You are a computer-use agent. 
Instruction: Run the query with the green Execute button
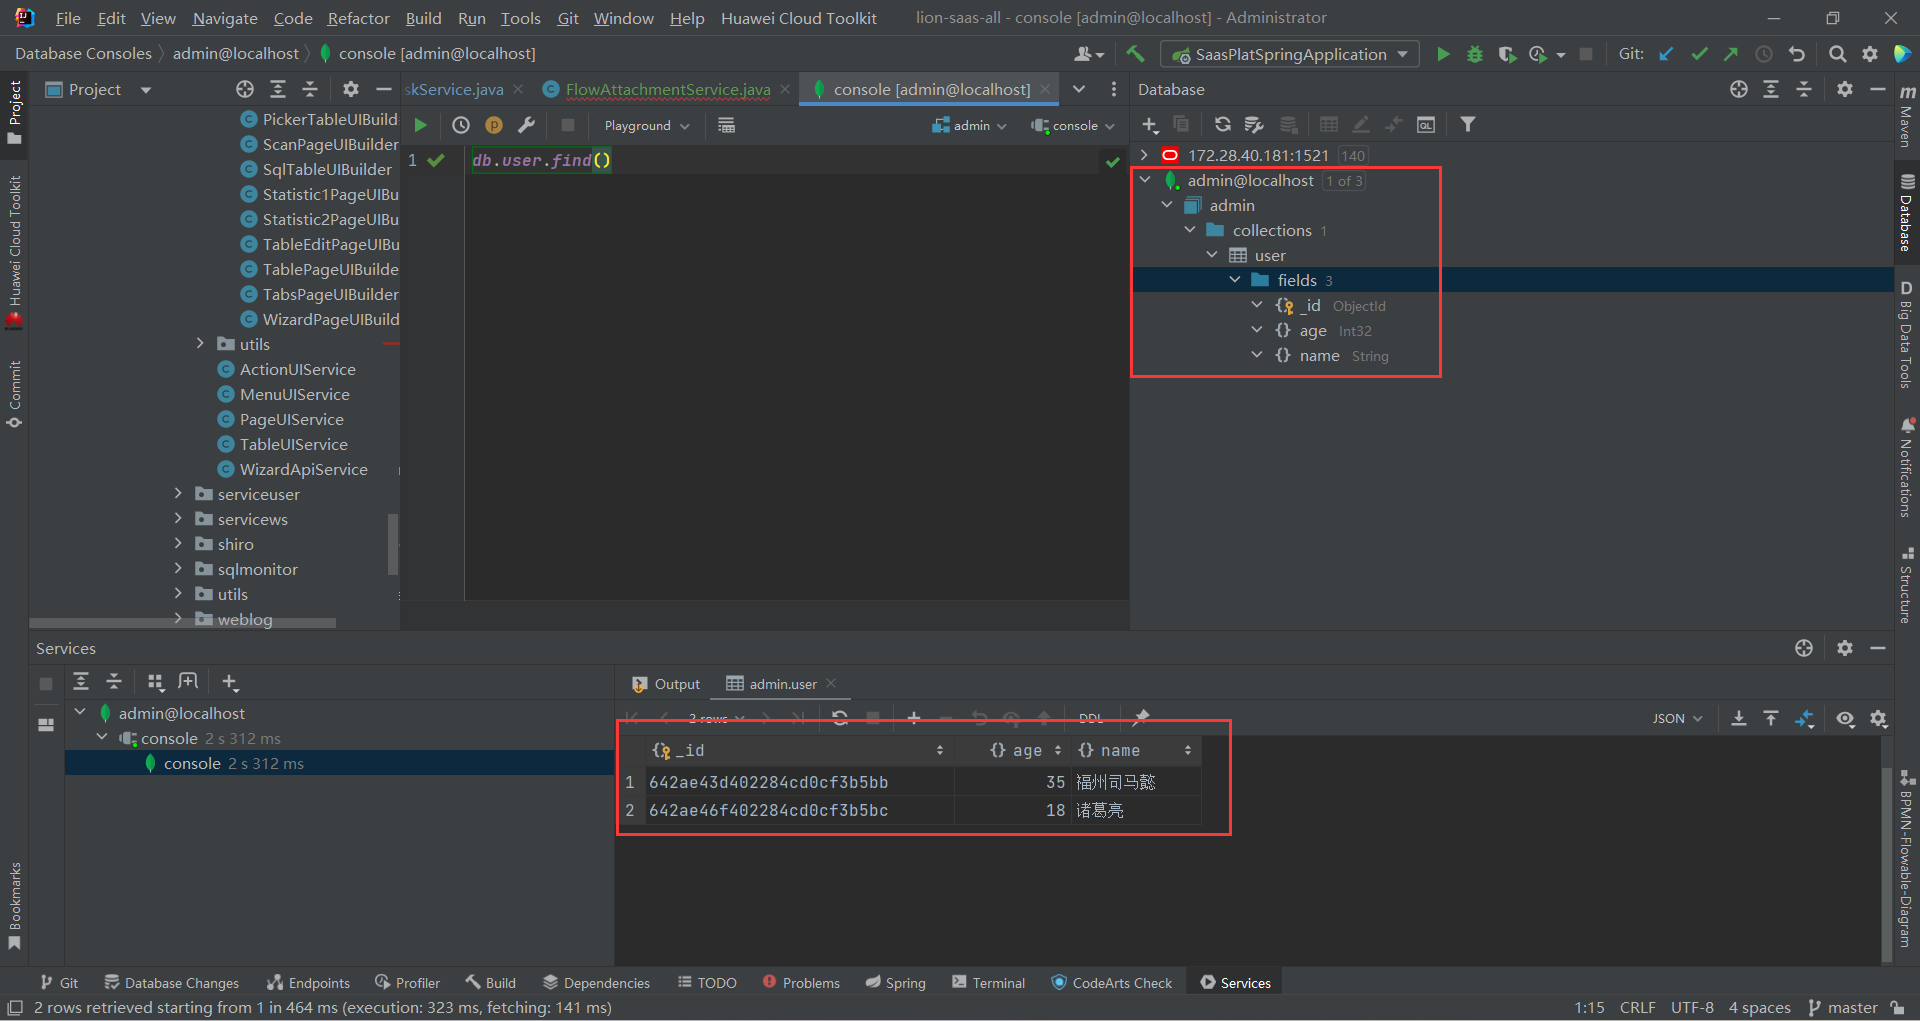click(421, 125)
